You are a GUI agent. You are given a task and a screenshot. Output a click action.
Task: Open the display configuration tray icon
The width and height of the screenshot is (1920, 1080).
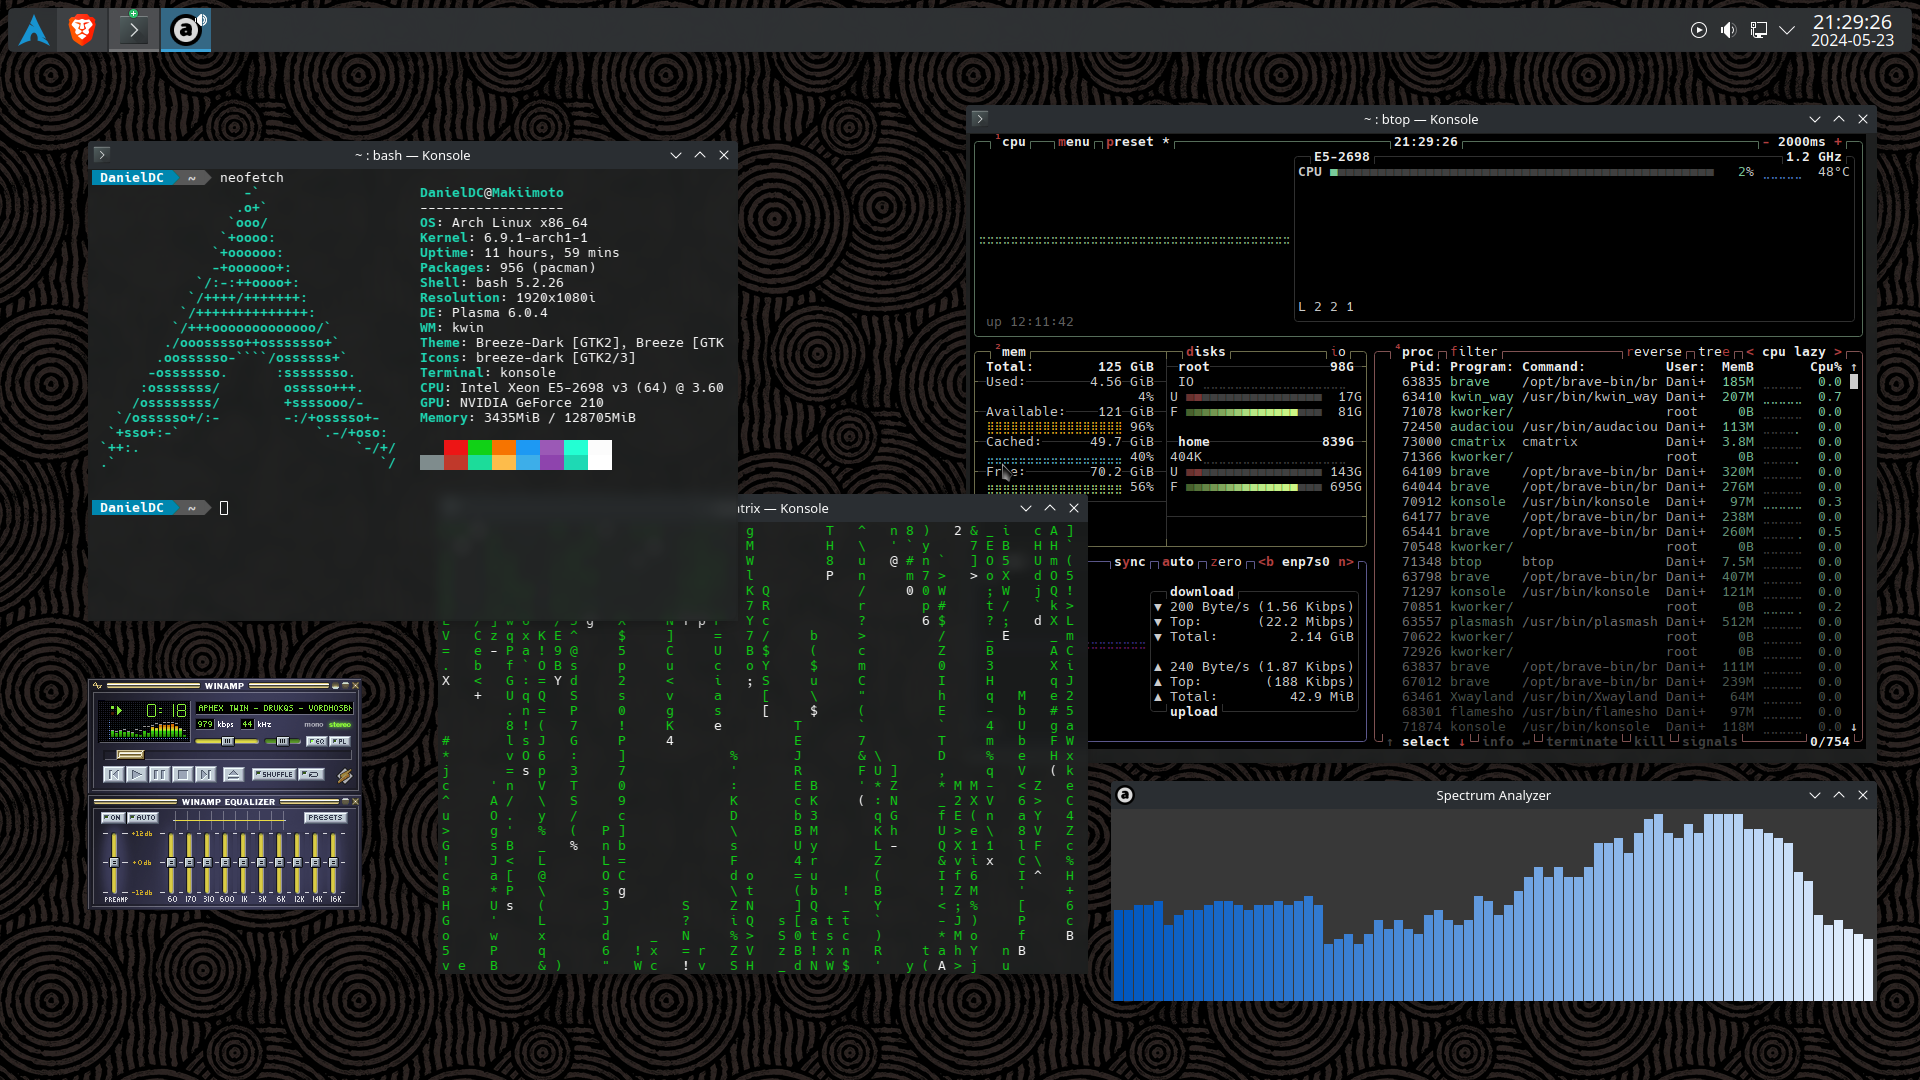(x=1759, y=30)
